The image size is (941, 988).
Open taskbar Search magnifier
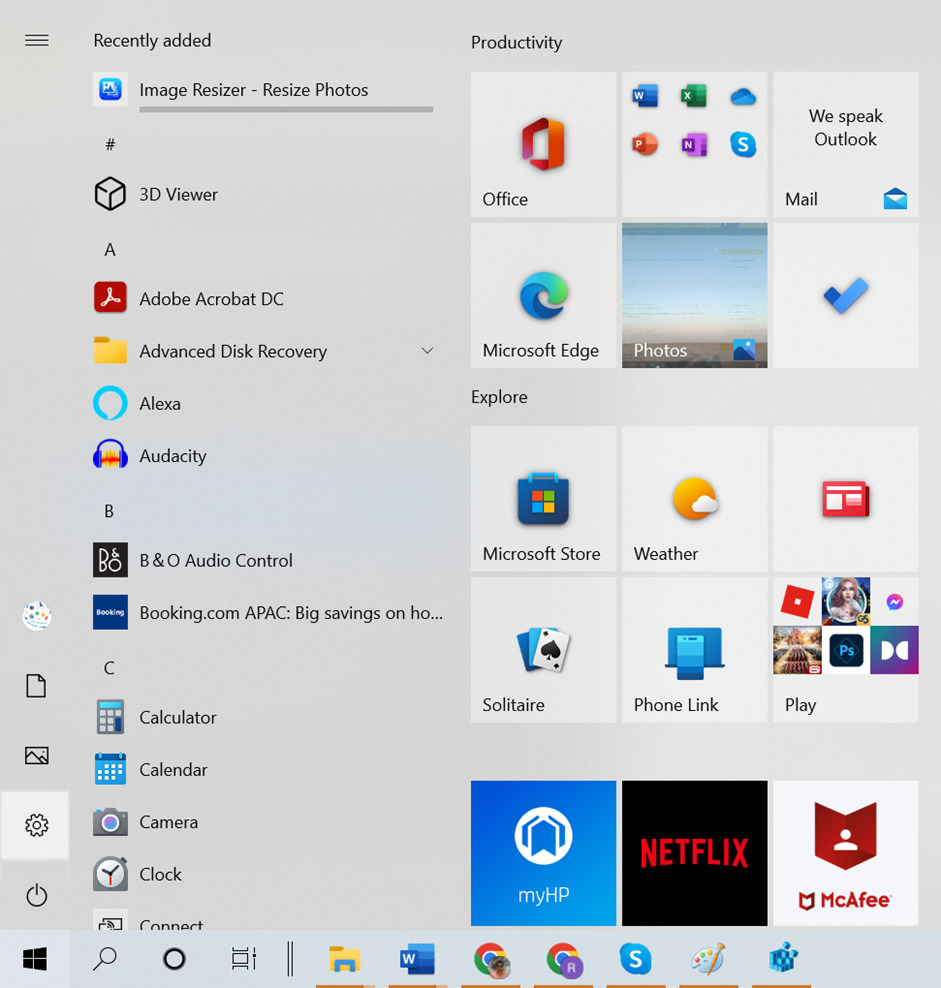105,959
